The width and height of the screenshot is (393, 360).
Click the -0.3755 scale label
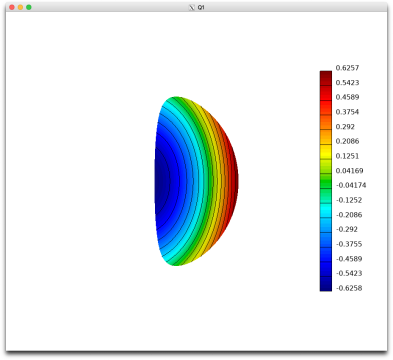[x=349, y=244]
